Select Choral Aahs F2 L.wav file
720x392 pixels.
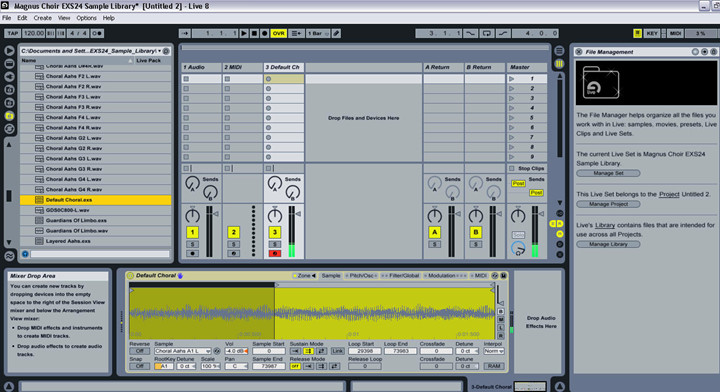pyautogui.click(x=96, y=76)
